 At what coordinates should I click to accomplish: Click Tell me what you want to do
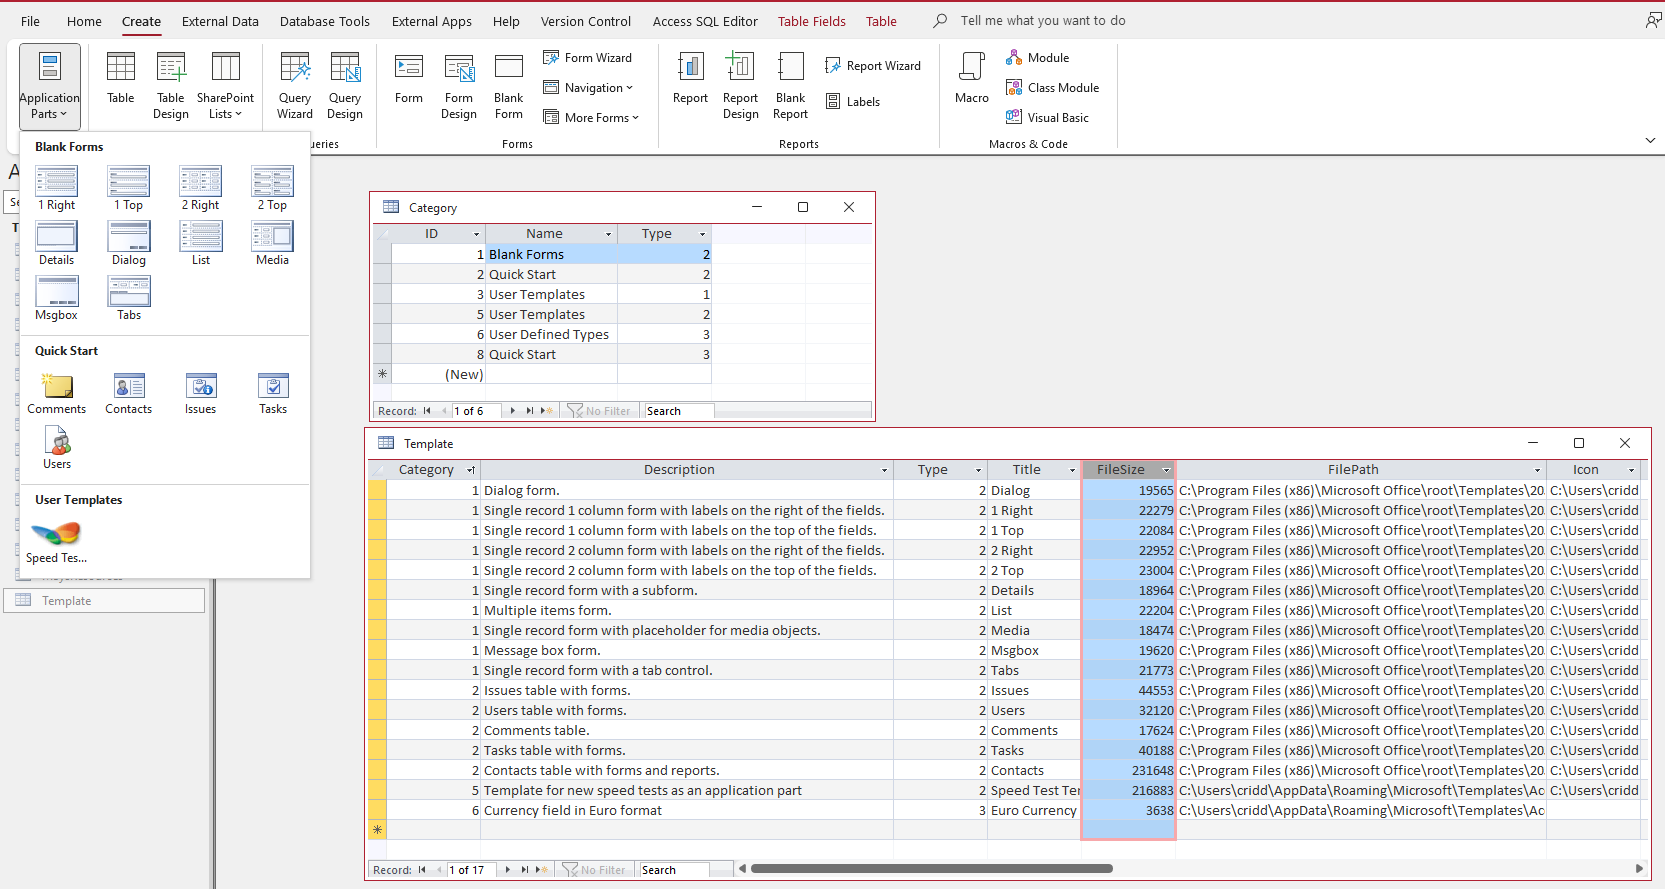(x=1043, y=20)
